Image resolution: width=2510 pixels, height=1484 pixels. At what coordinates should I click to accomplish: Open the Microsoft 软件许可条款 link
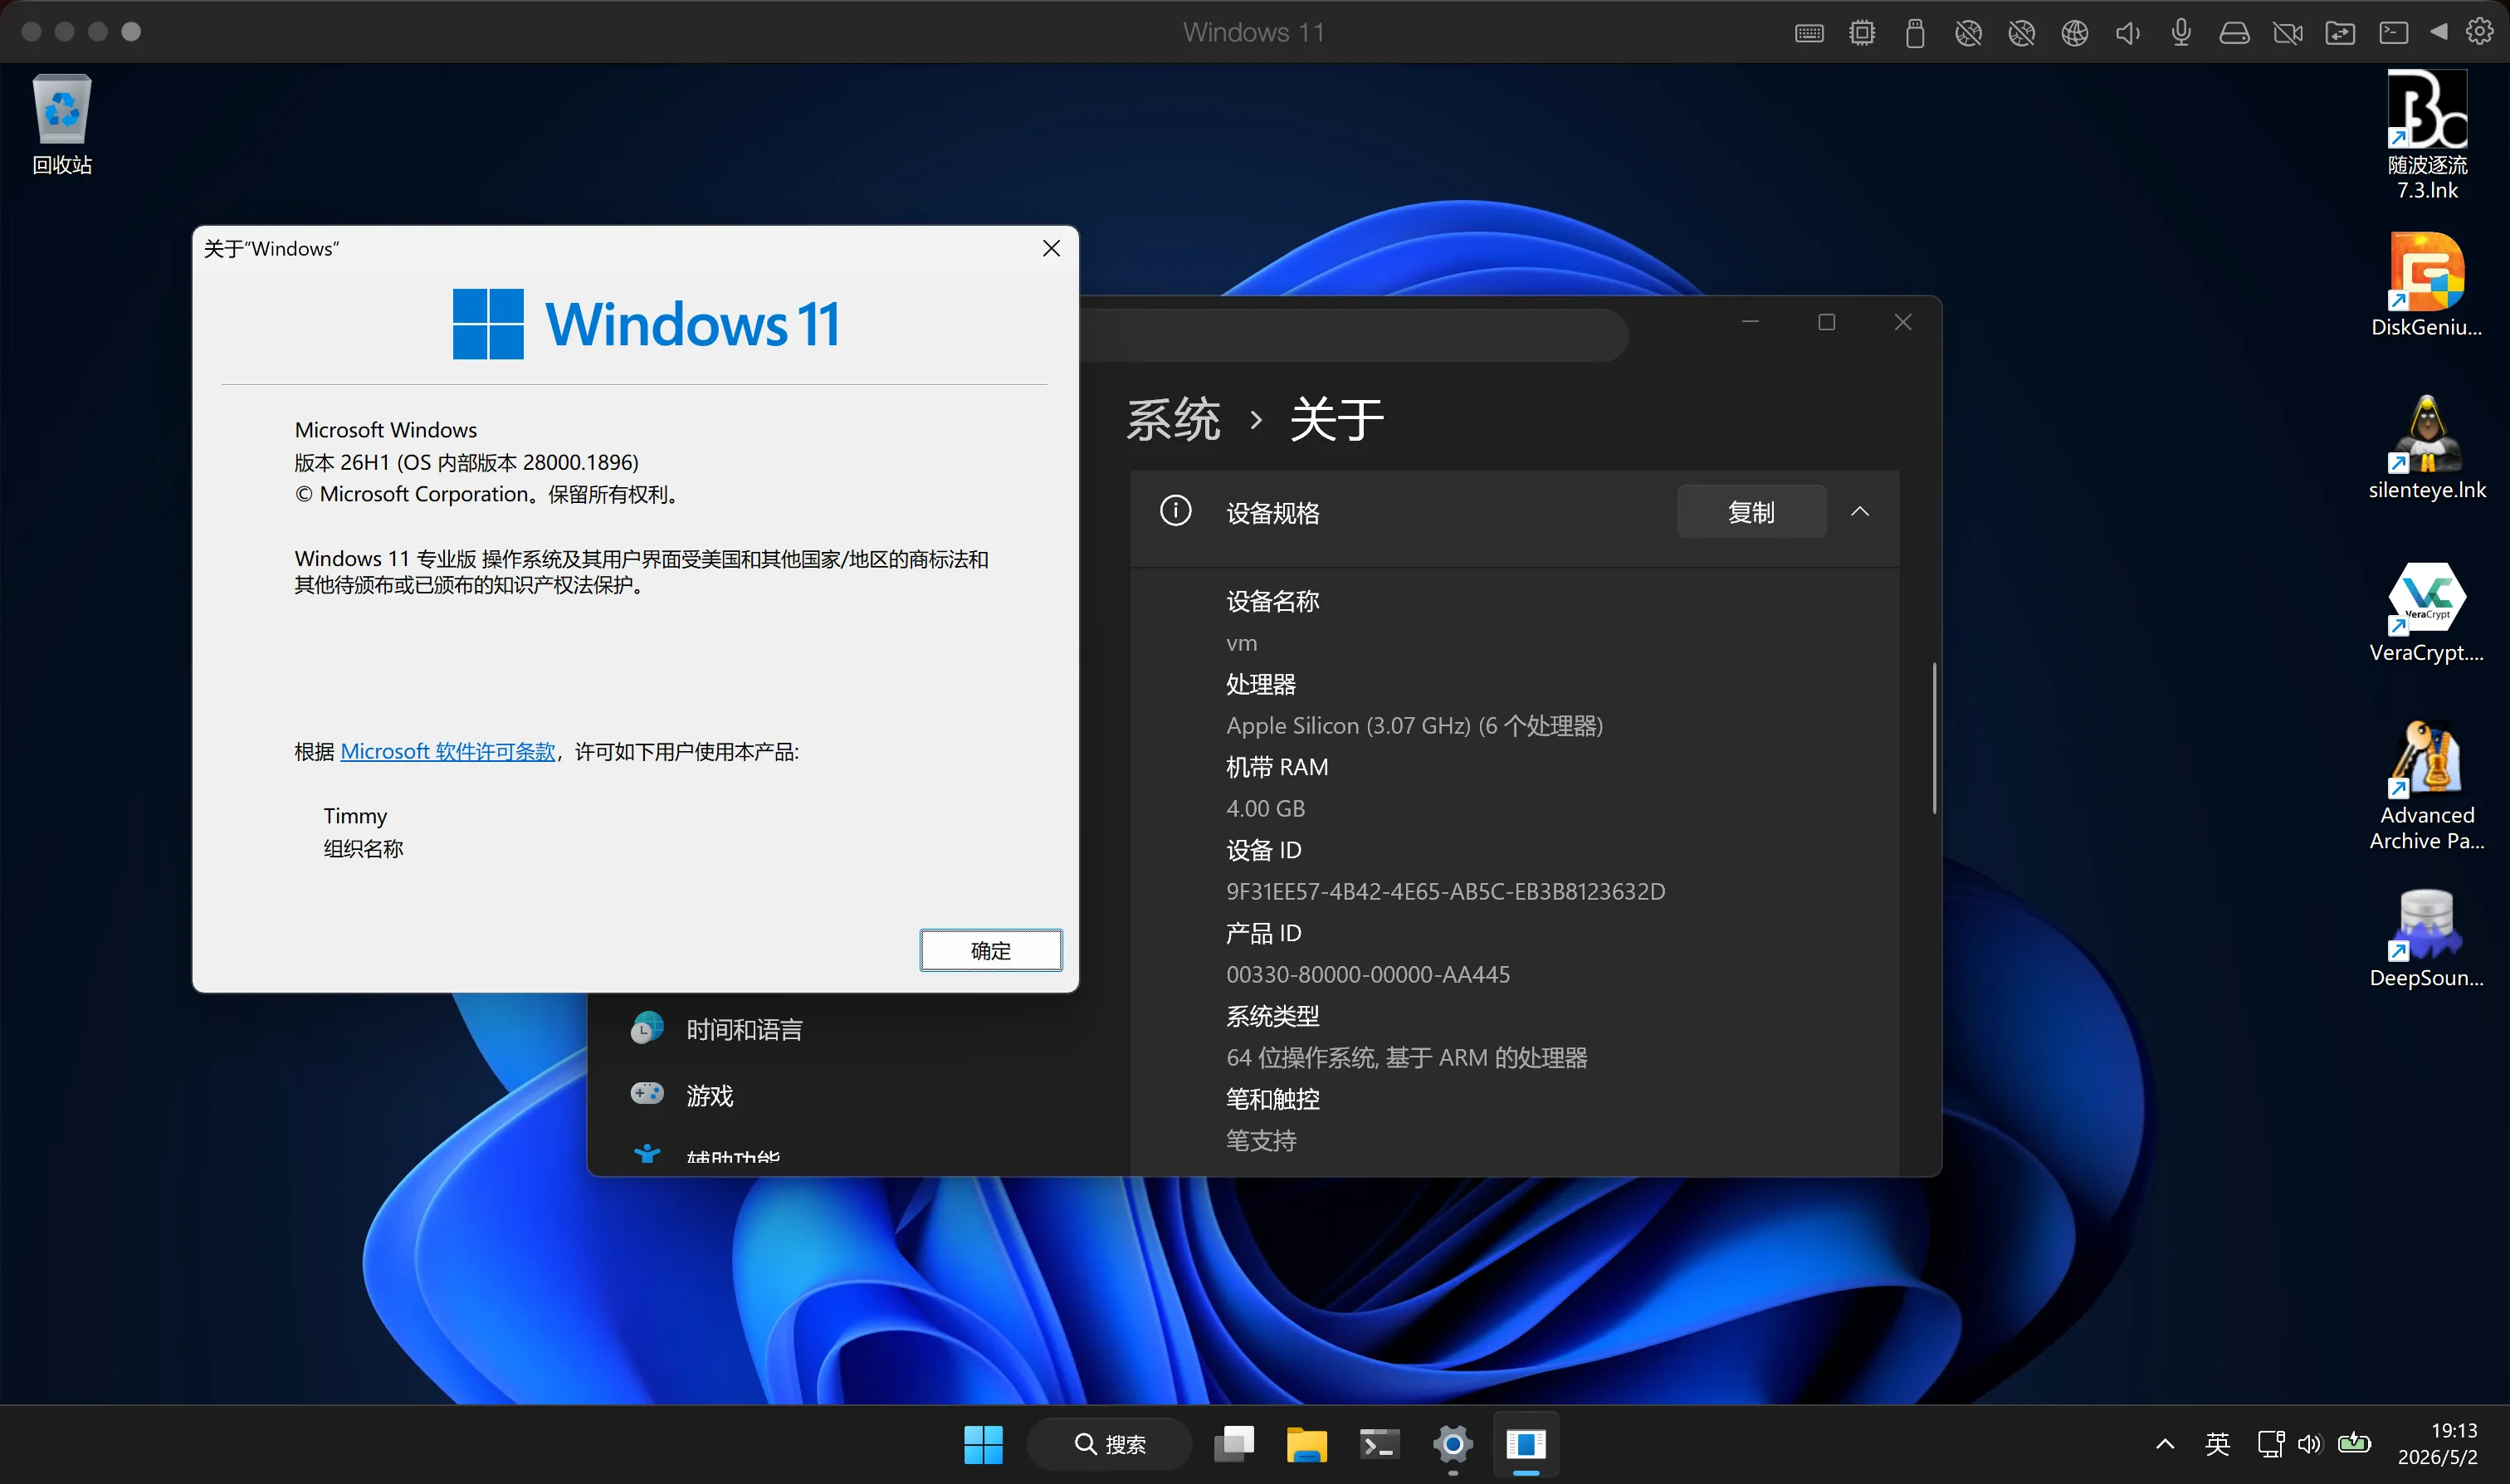[448, 752]
